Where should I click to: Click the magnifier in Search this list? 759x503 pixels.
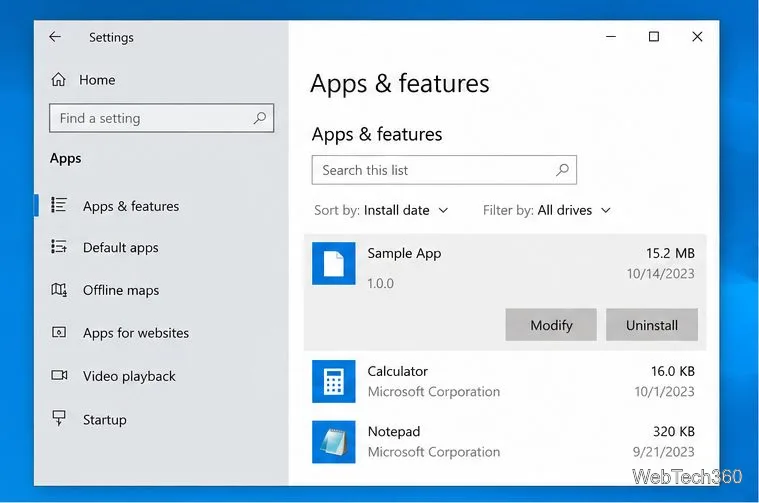[x=562, y=170]
